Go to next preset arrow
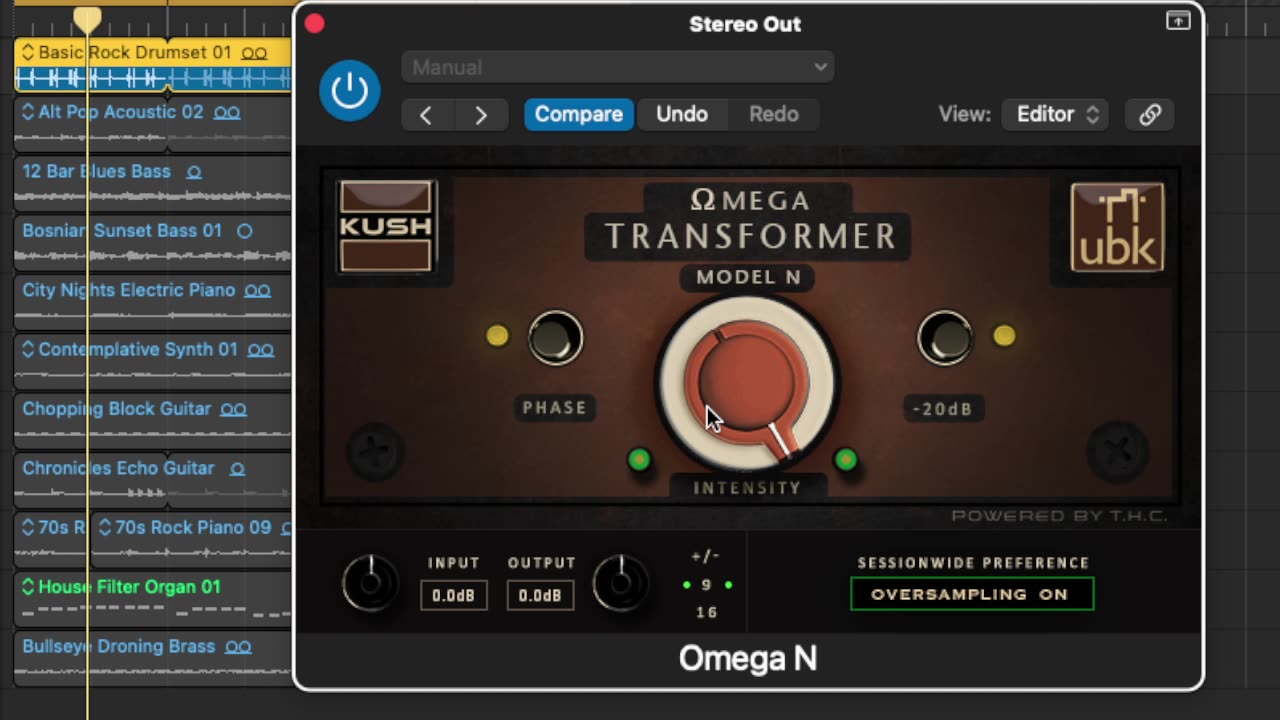The height and width of the screenshot is (720, 1280). click(x=481, y=114)
